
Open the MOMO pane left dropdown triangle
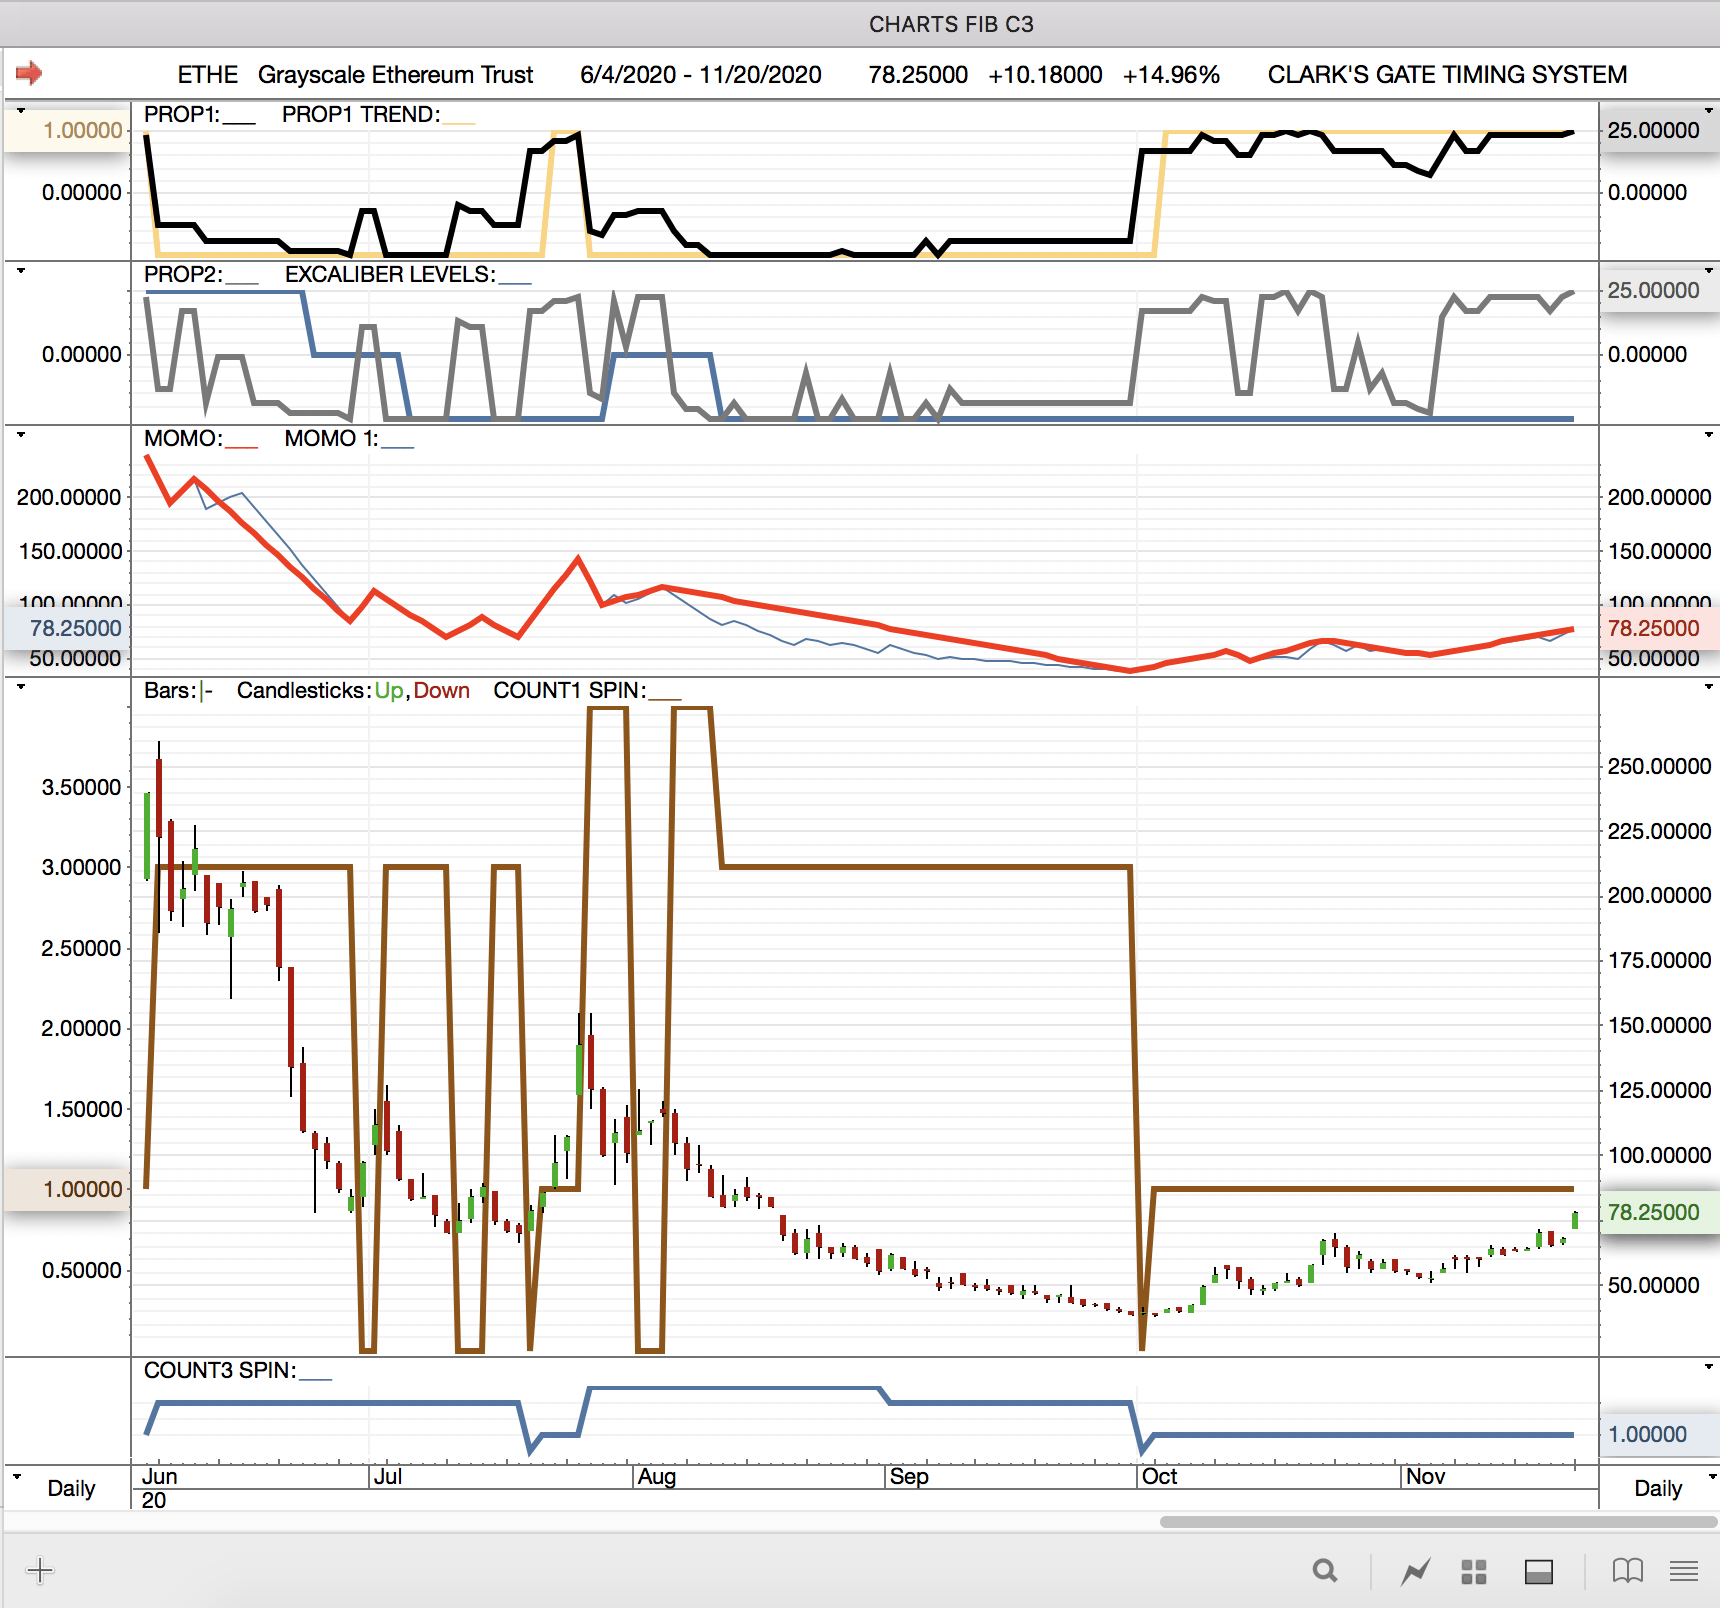(21, 434)
